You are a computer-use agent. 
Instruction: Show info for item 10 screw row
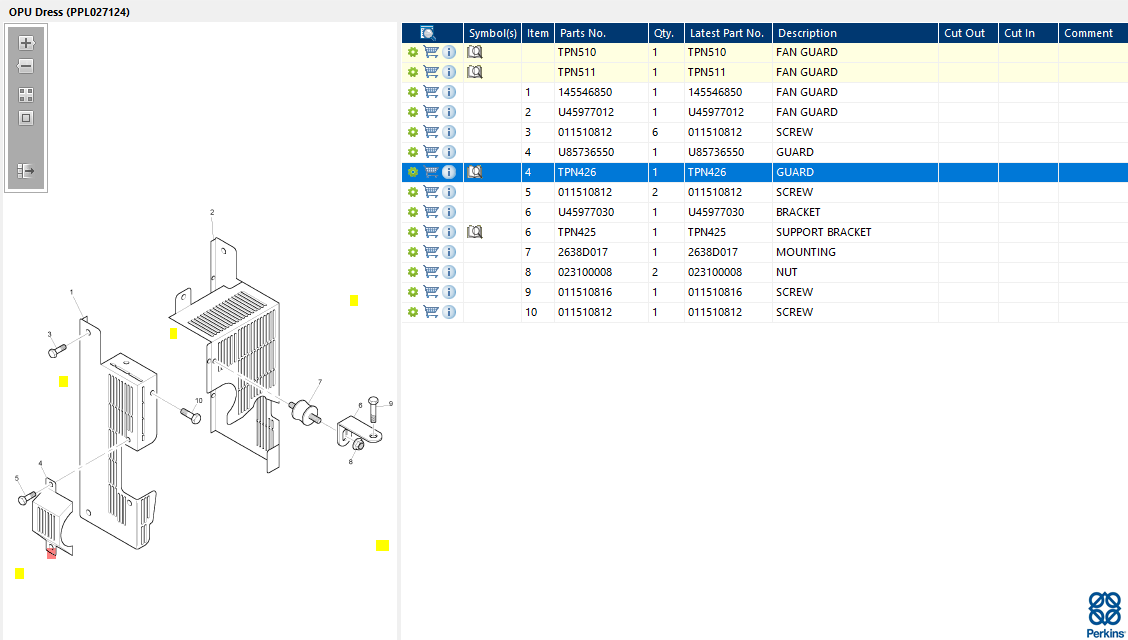pyautogui.click(x=449, y=312)
